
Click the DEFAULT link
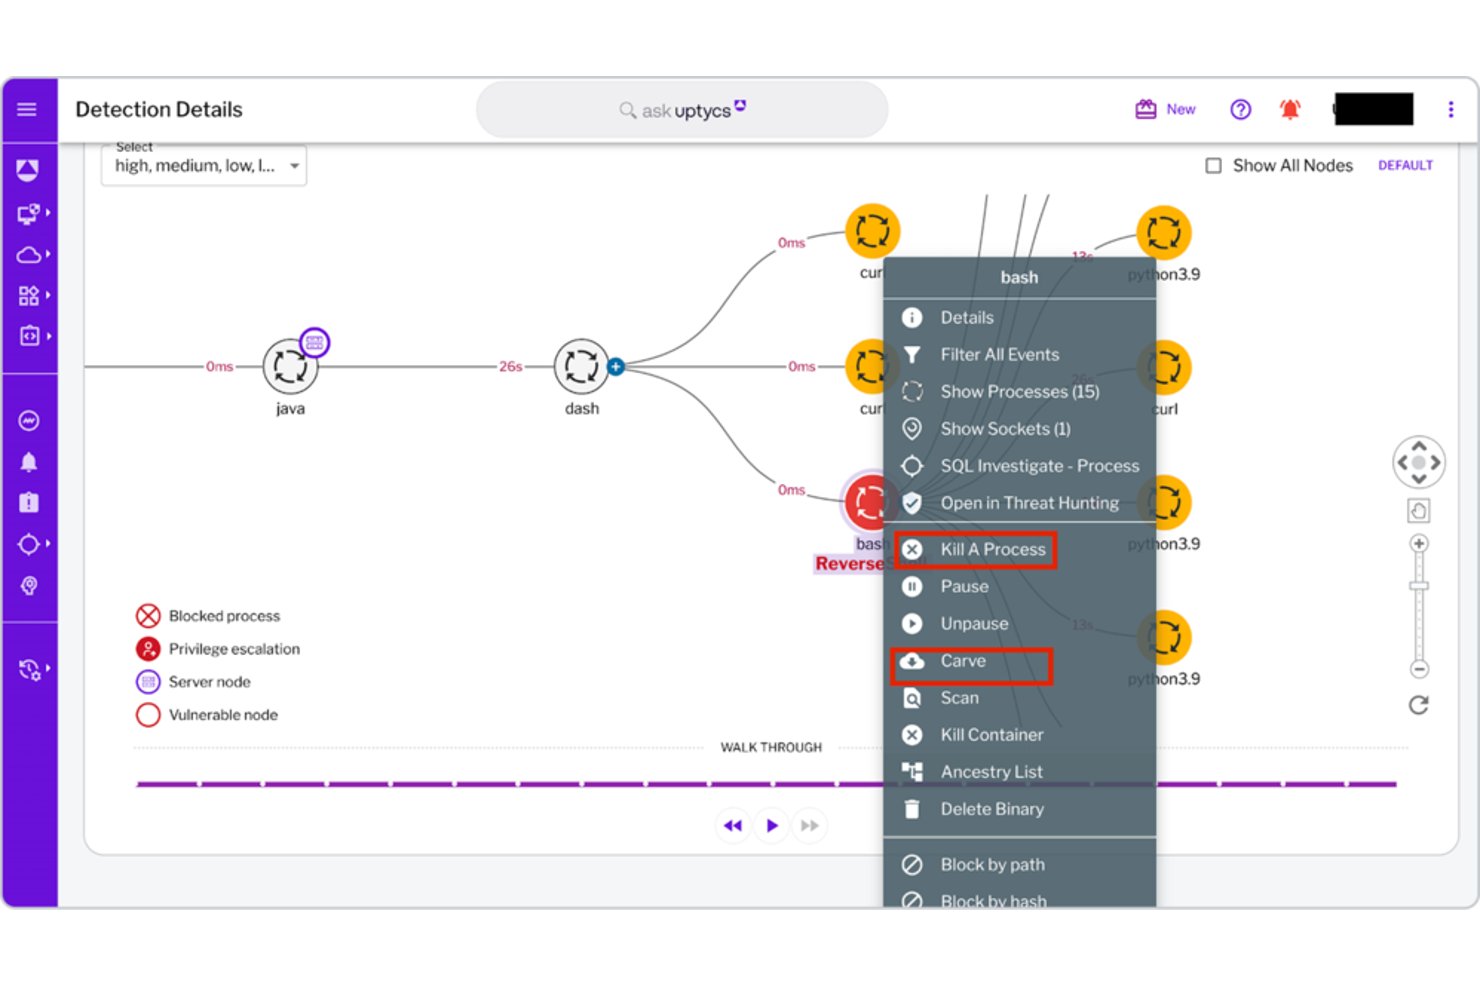tap(1405, 165)
